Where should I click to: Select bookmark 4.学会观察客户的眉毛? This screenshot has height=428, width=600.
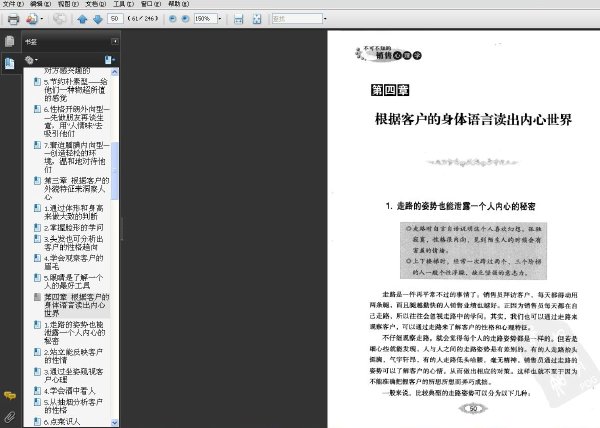(73, 262)
